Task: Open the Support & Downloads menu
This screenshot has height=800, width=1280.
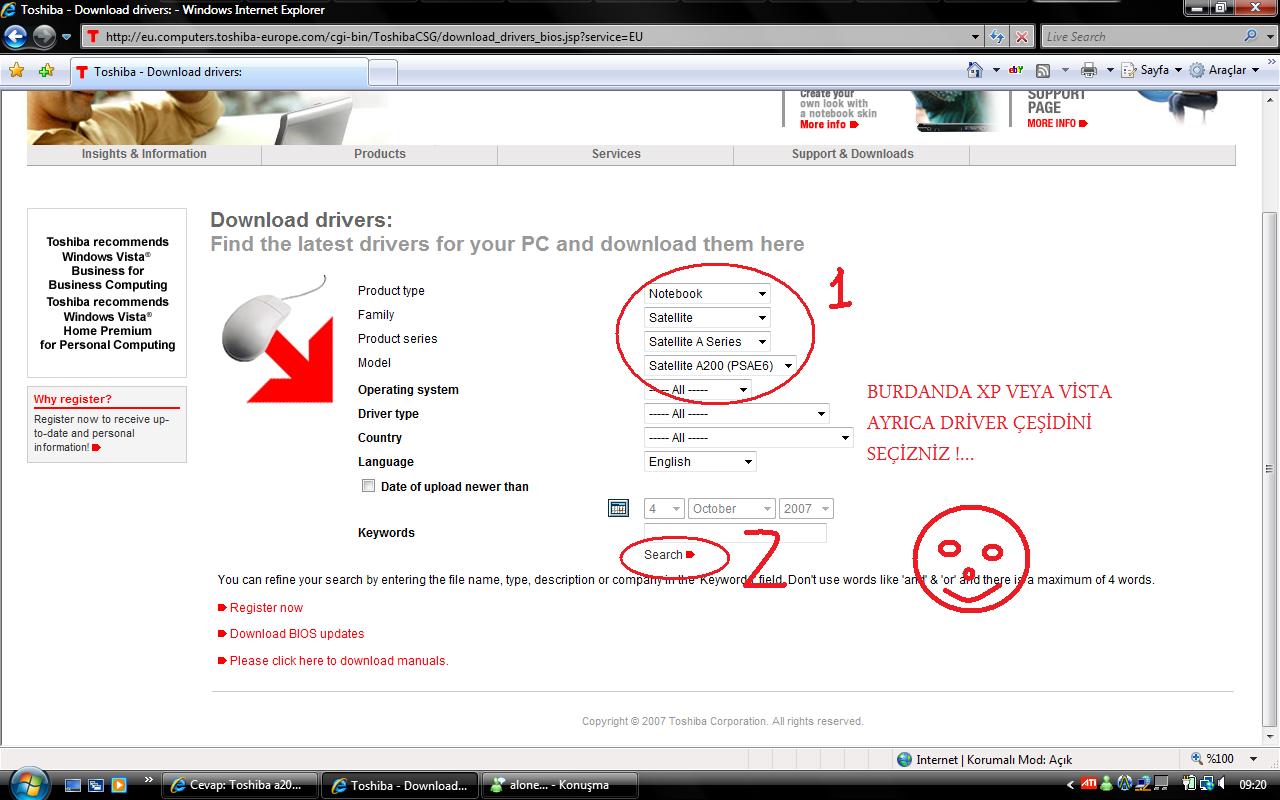Action: [852, 154]
